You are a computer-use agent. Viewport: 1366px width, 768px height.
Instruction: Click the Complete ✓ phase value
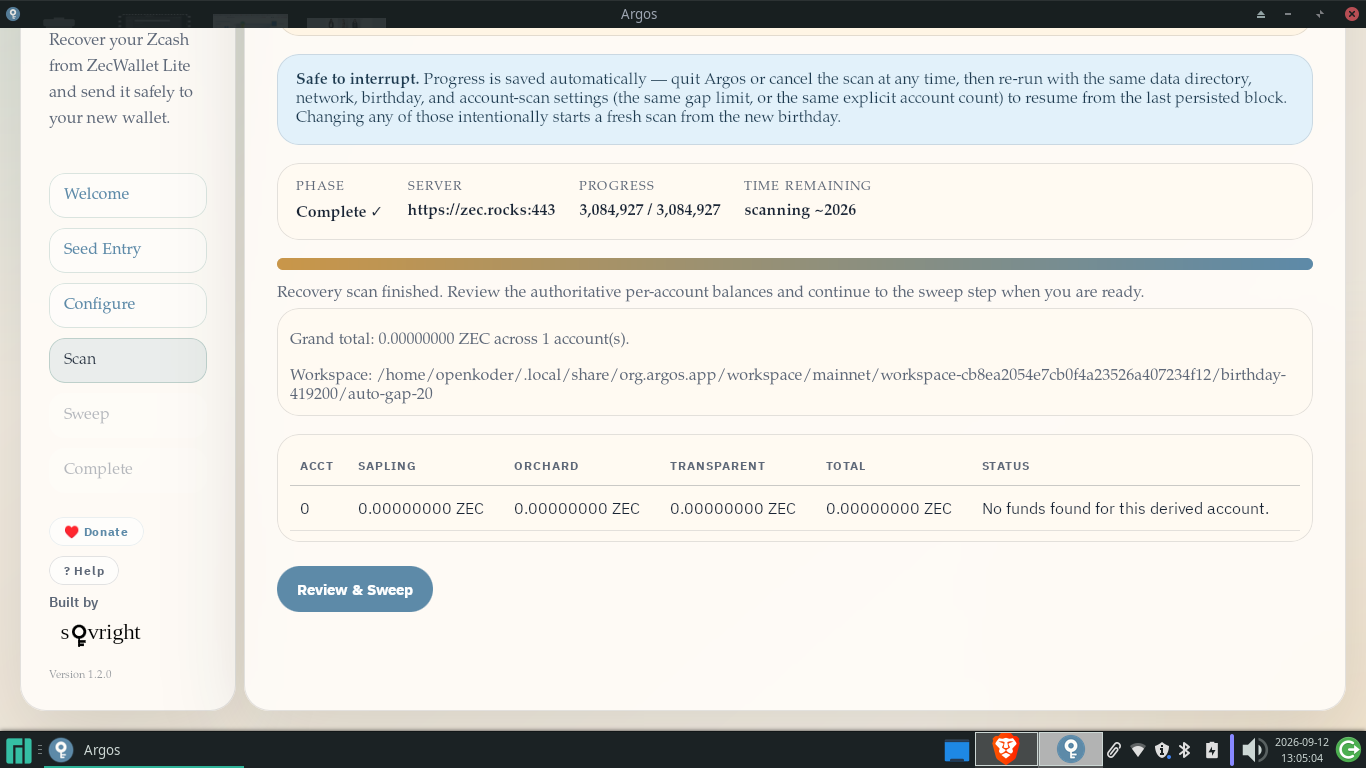[x=339, y=211]
